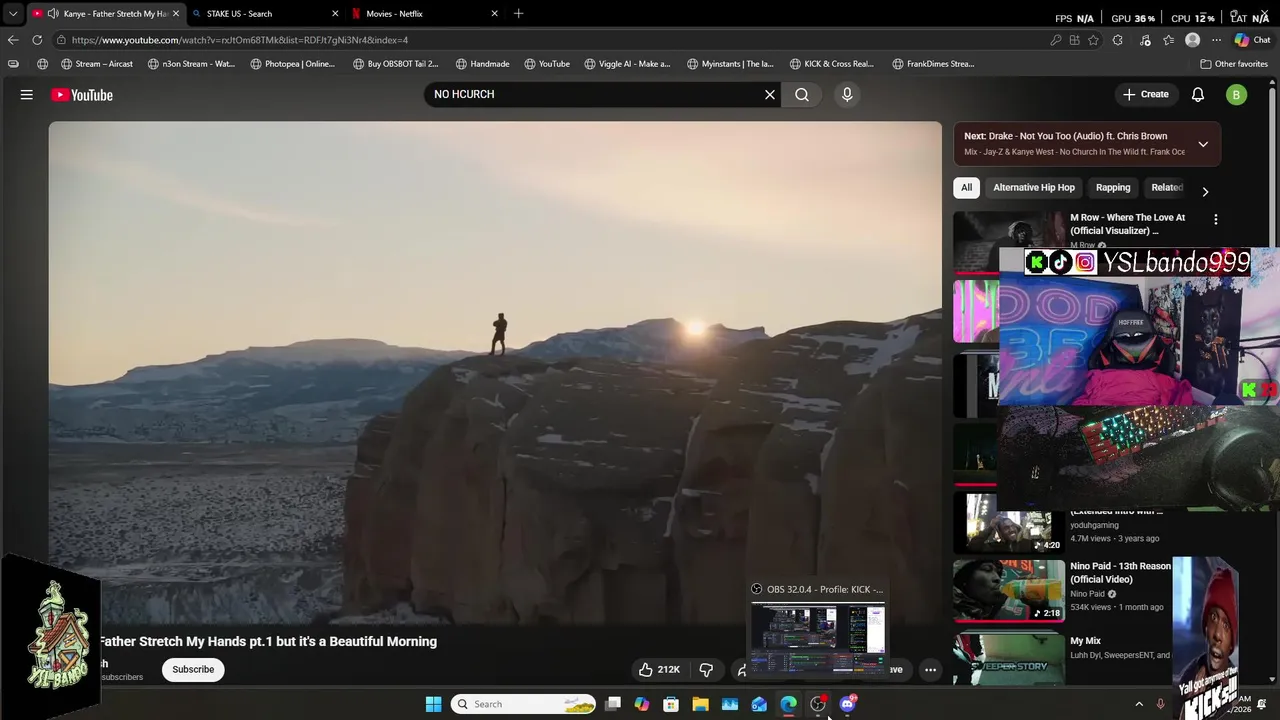This screenshot has height=720, width=1280.
Task: Open more actions three-dot below video
Action: 930,670
